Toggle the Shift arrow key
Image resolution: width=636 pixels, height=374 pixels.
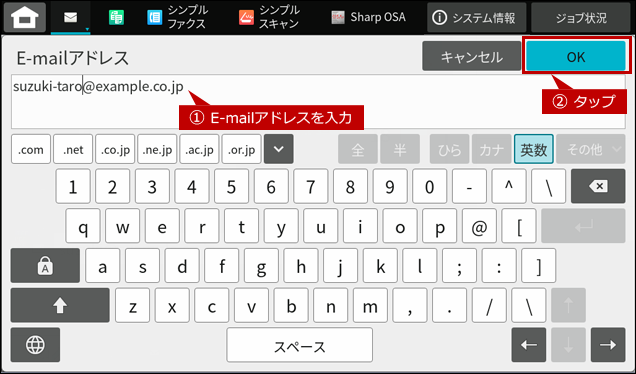(x=60, y=305)
